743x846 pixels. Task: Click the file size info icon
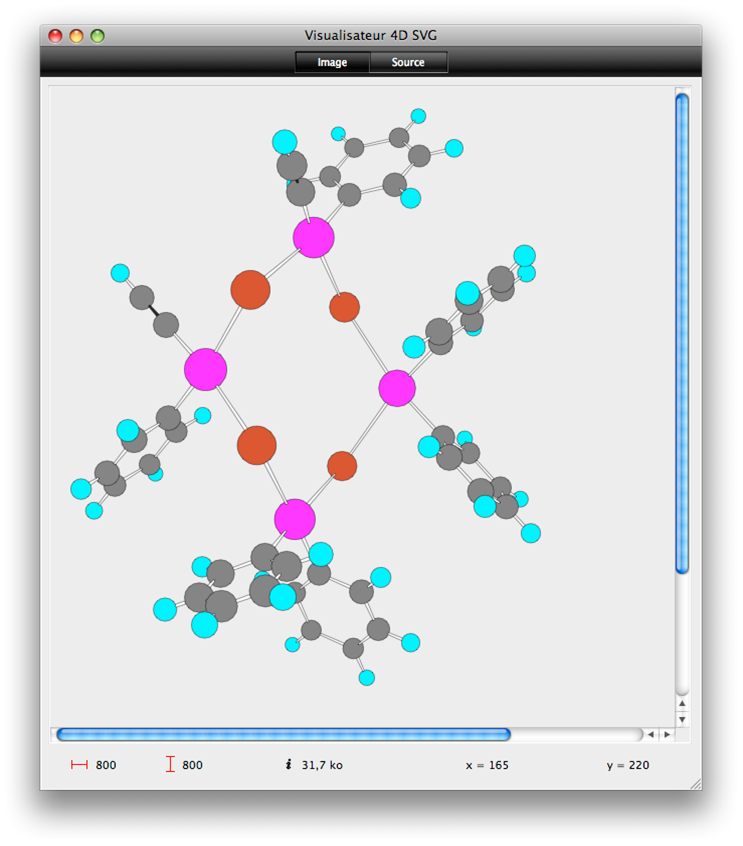[289, 764]
